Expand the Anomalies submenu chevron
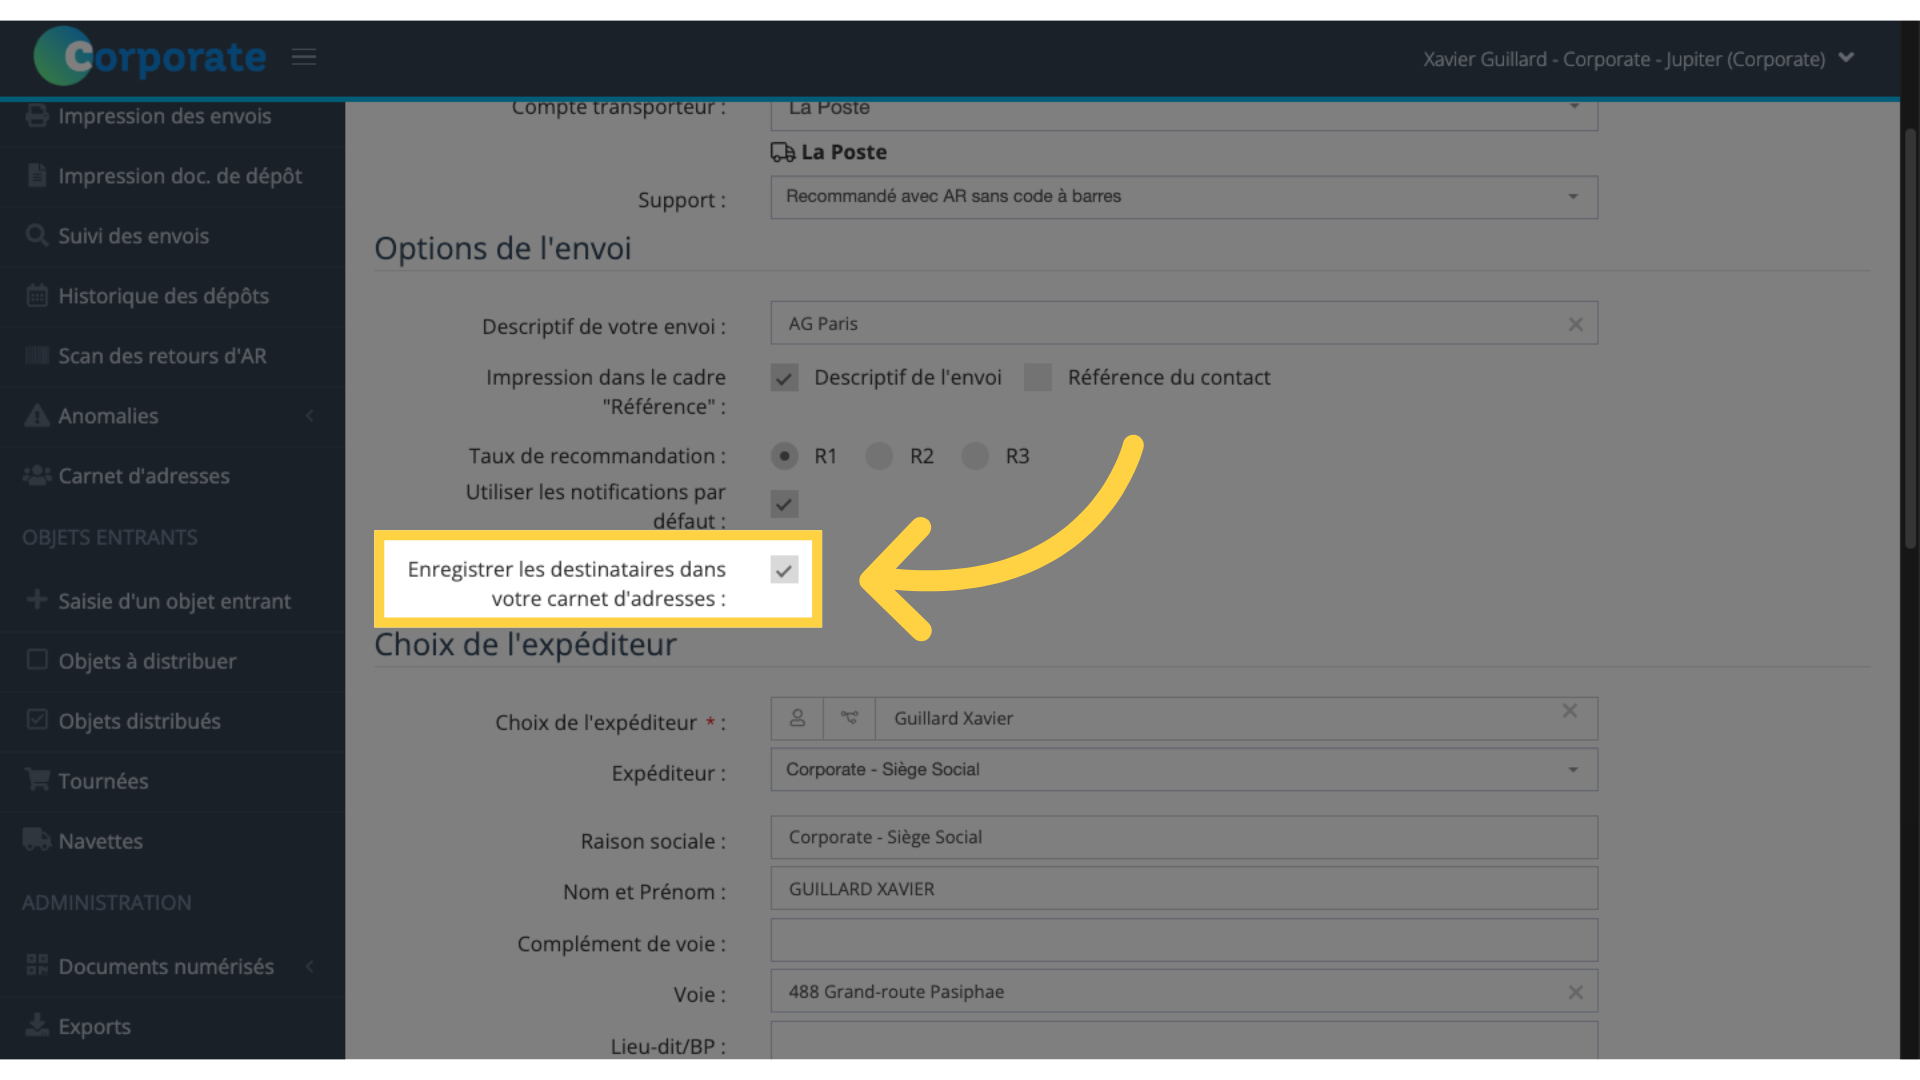This screenshot has width=1920, height=1080. pos(310,415)
